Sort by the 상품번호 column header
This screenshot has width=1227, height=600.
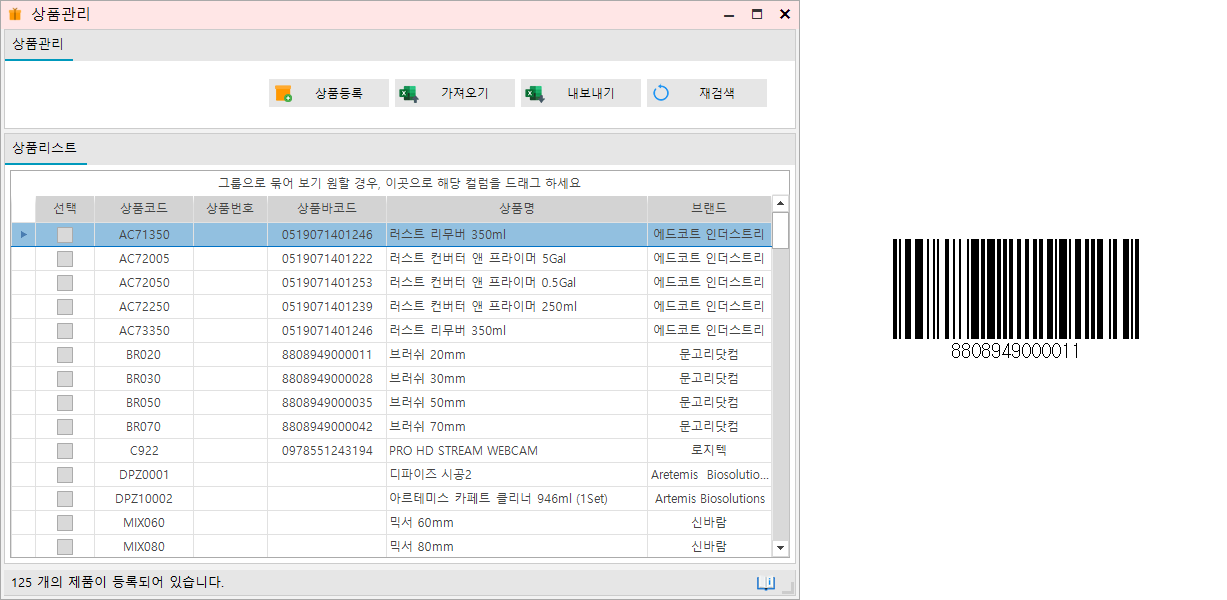tap(230, 209)
